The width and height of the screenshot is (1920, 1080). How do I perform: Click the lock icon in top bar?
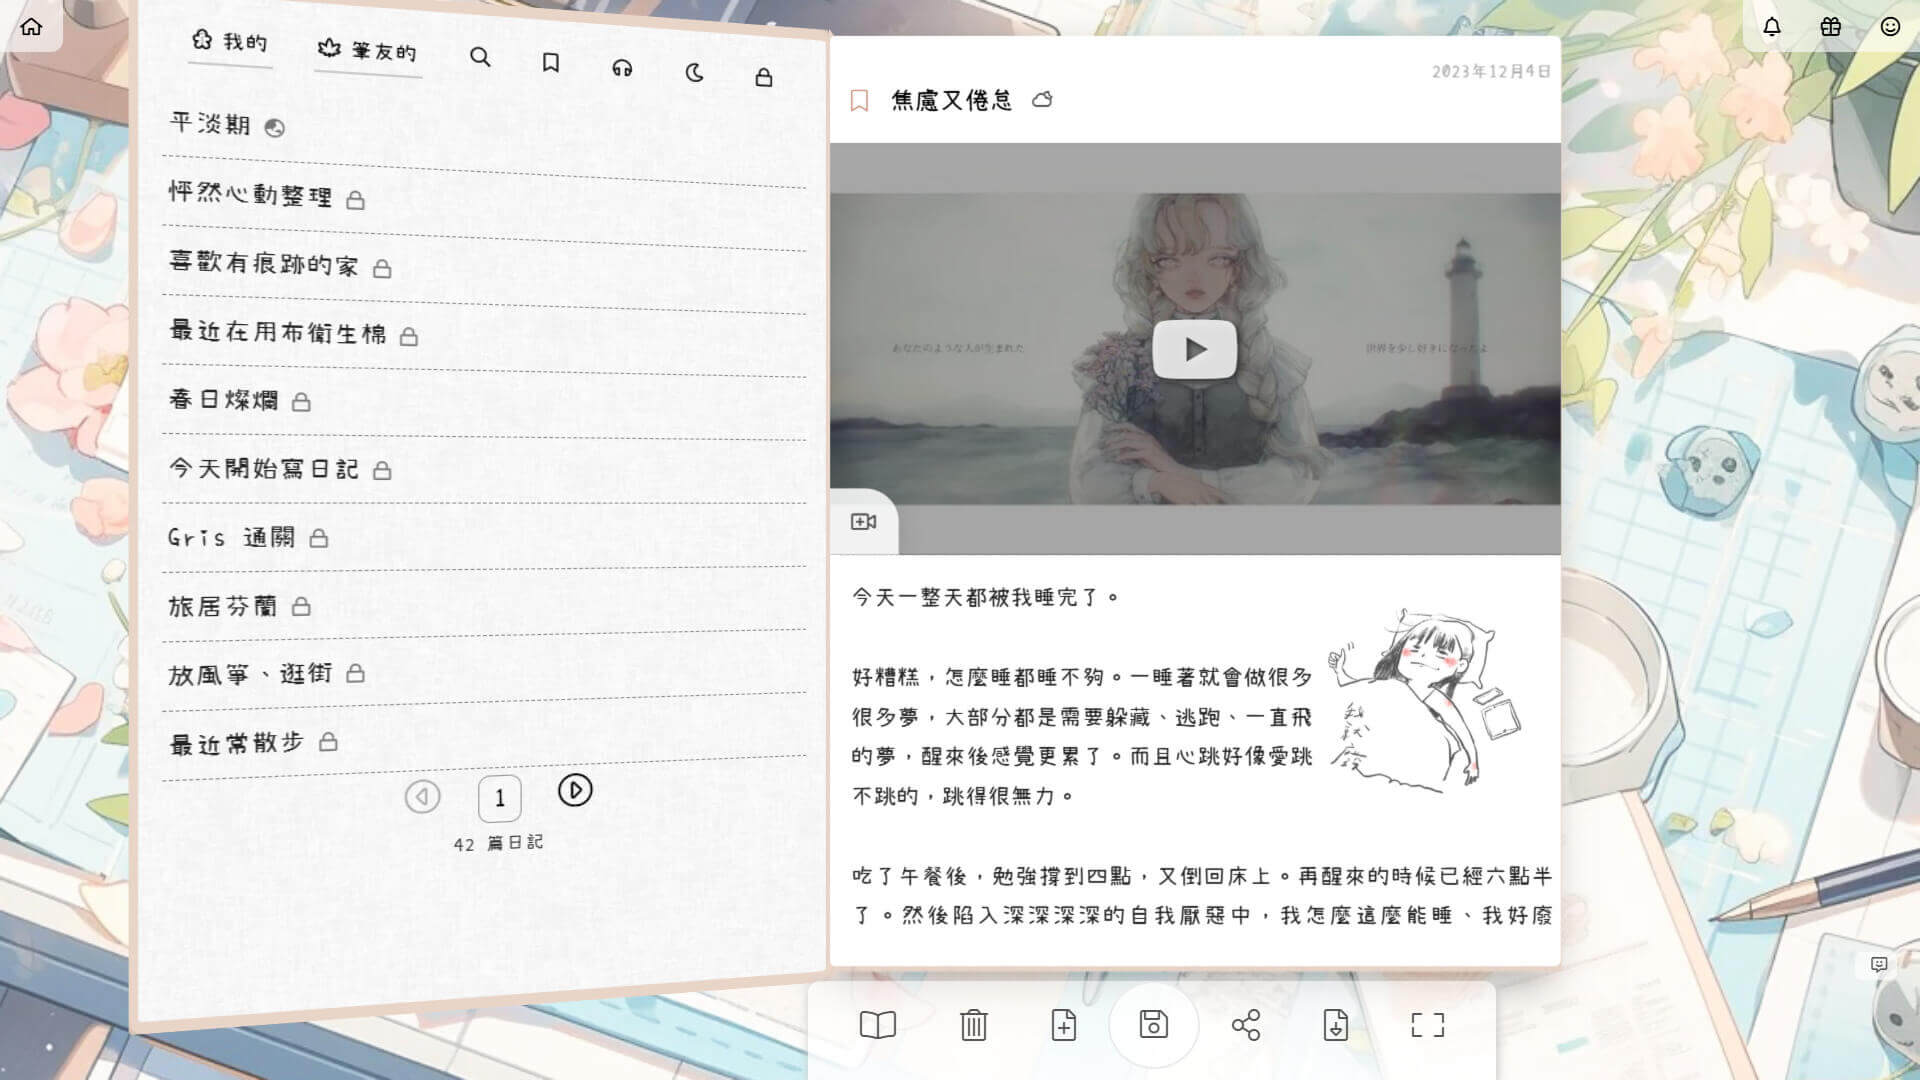pyautogui.click(x=764, y=78)
